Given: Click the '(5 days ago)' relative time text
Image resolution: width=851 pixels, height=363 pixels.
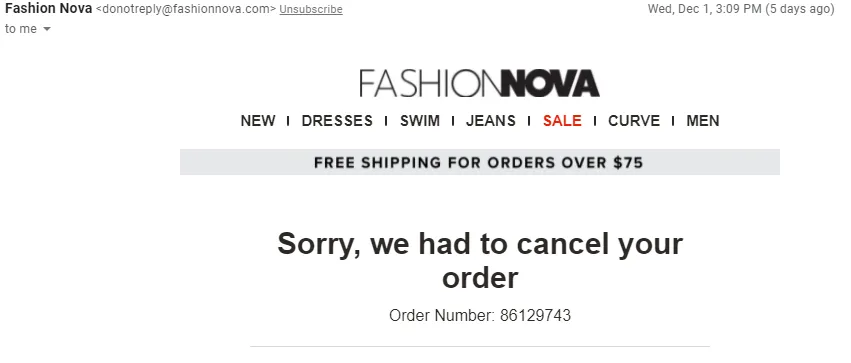Looking at the screenshot, I should 799,9.
